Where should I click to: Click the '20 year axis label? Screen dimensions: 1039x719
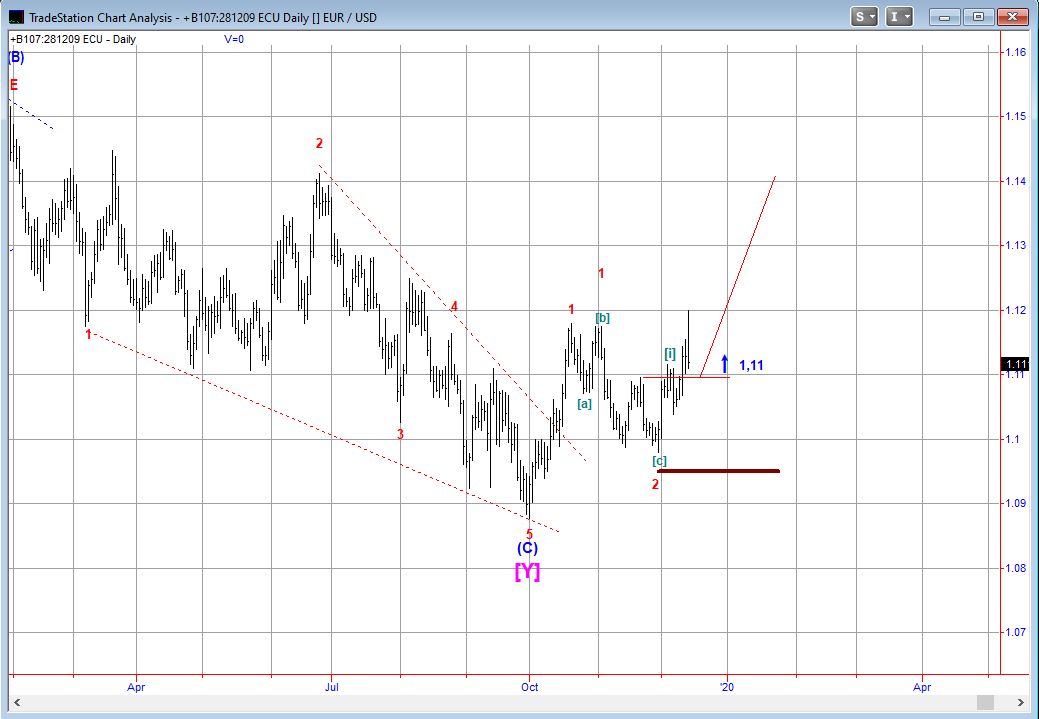coord(727,687)
